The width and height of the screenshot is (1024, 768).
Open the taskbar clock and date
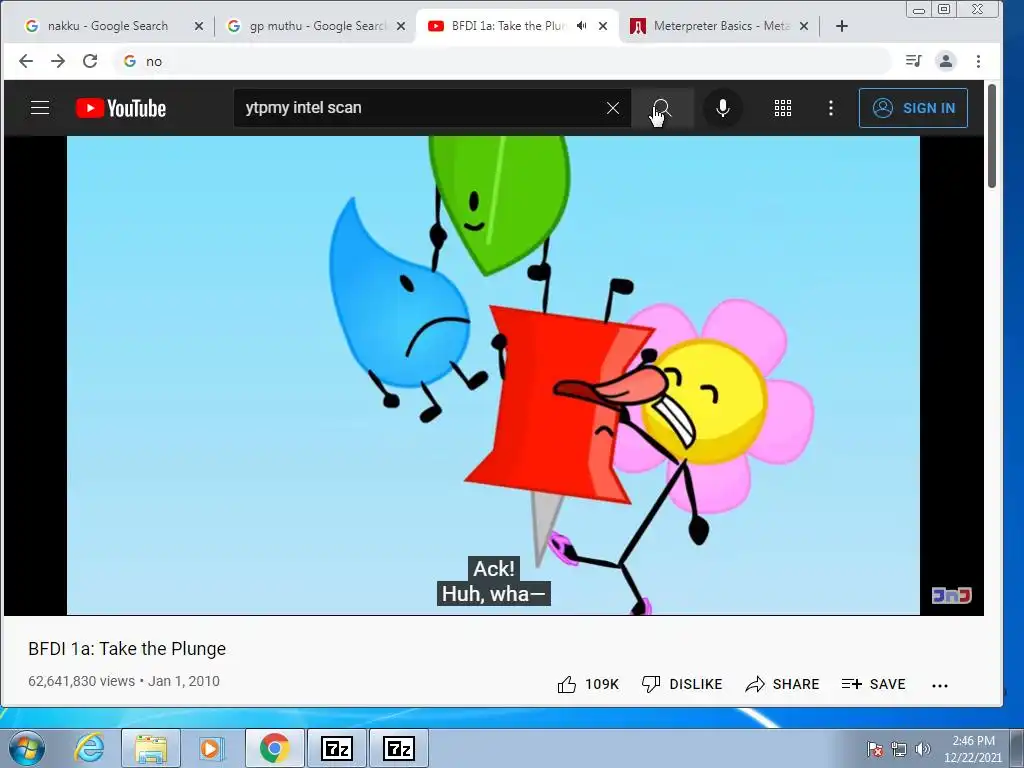pos(972,749)
